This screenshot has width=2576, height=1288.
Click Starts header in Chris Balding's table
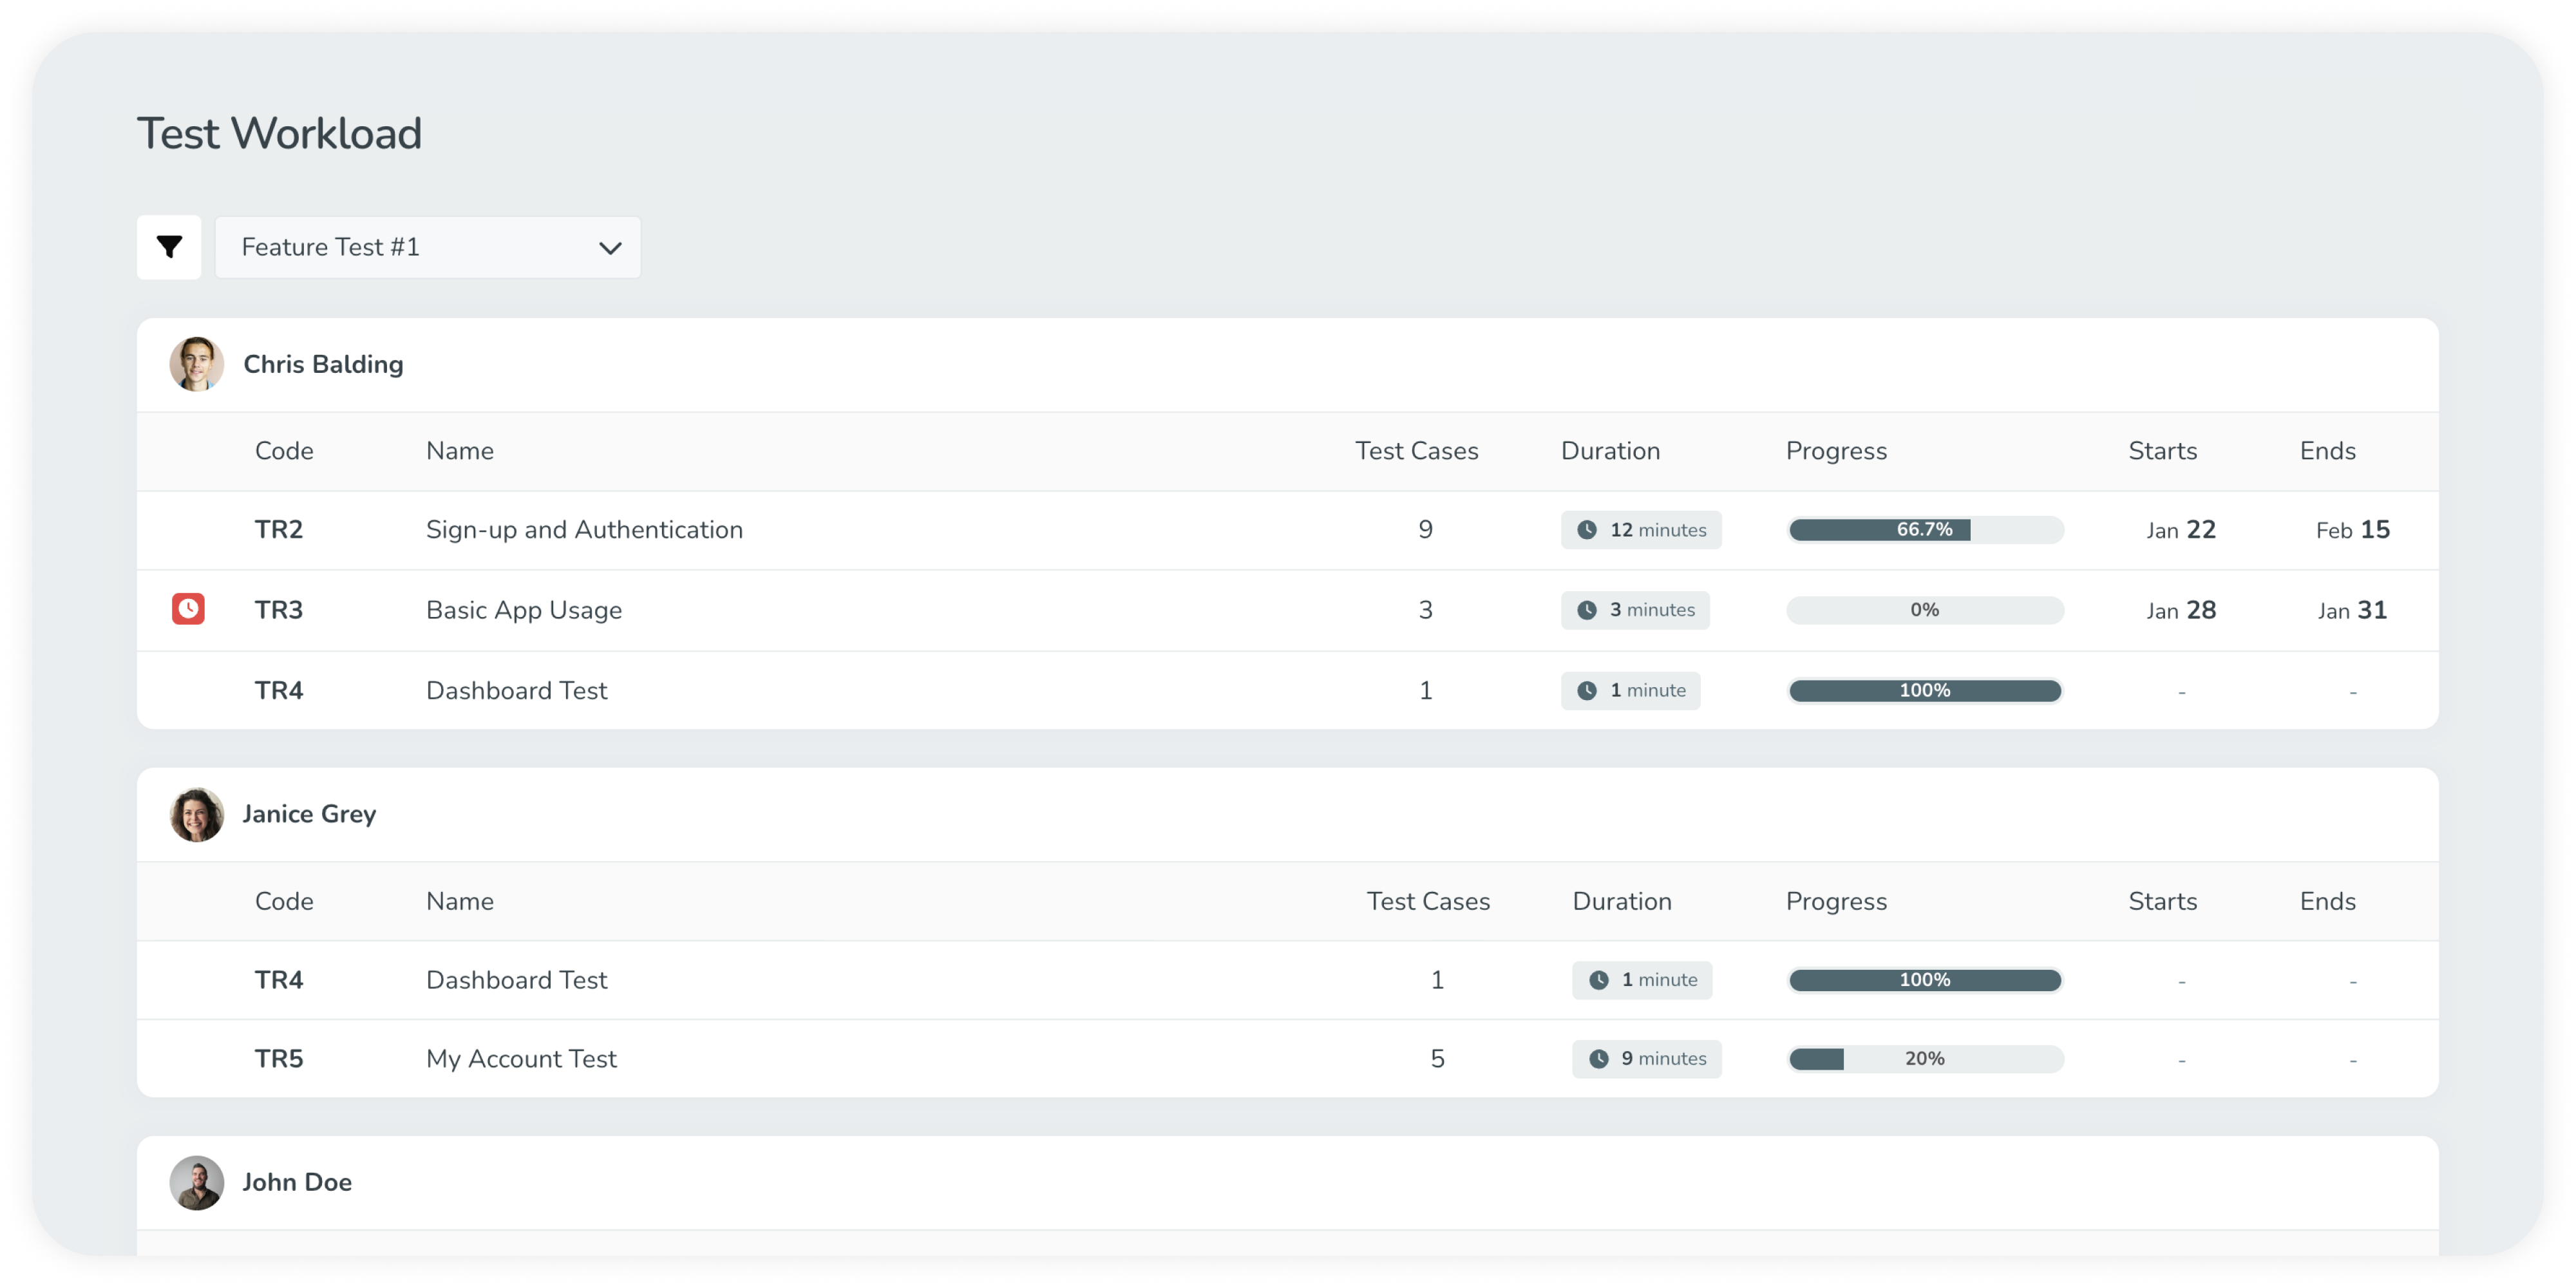click(2163, 451)
